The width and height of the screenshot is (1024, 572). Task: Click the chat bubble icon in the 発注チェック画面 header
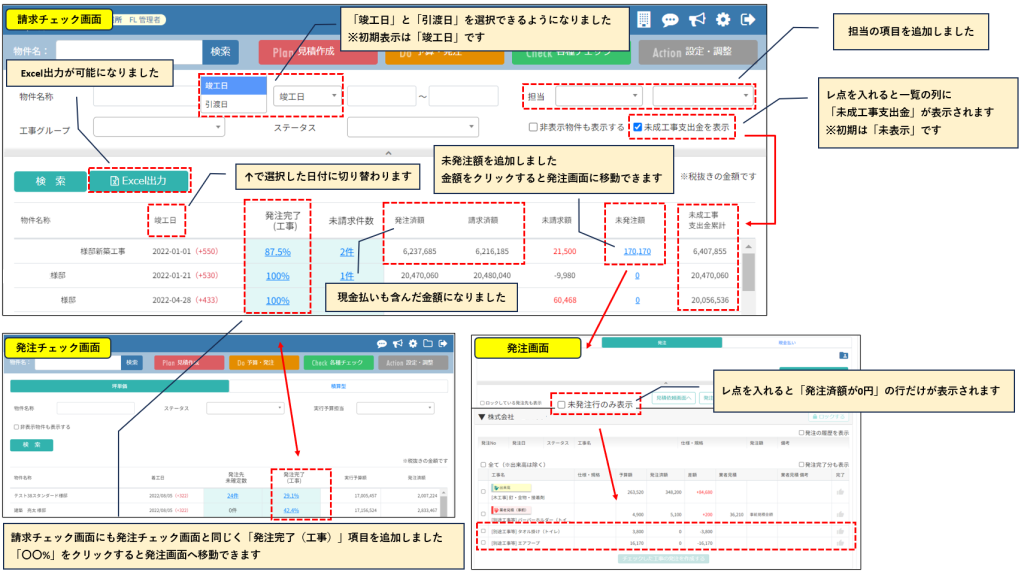click(382, 343)
